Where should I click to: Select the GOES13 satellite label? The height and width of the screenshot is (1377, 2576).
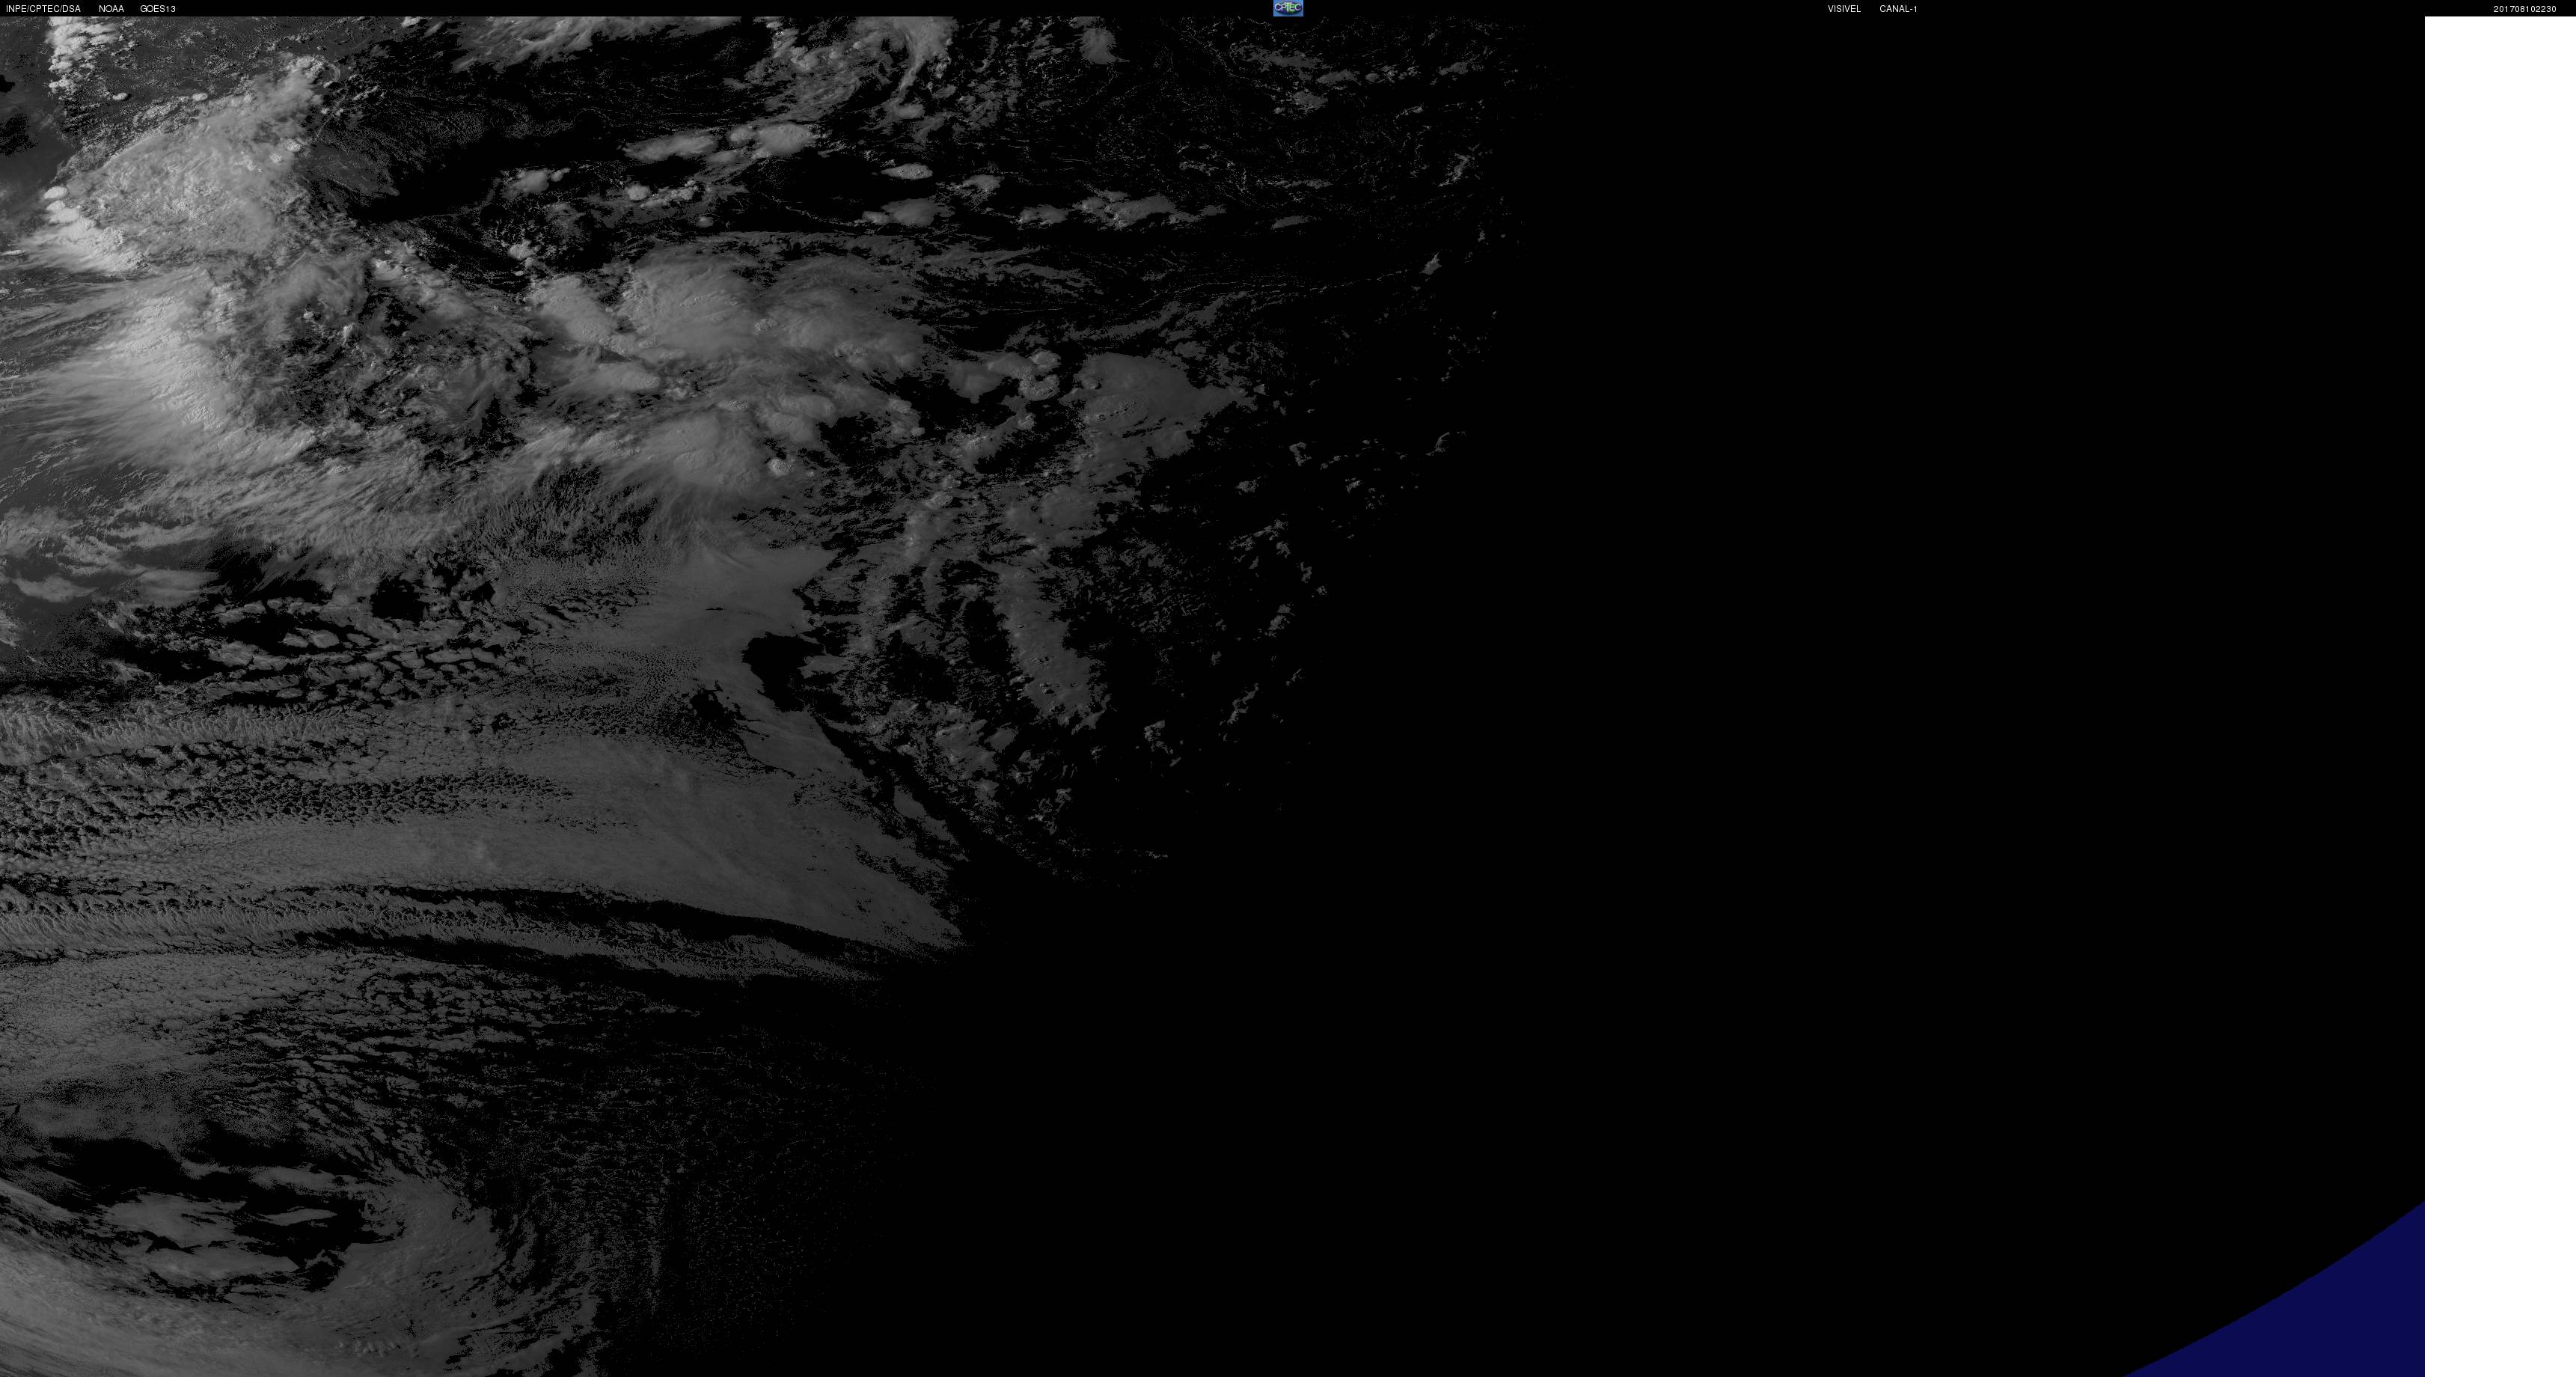(158, 9)
